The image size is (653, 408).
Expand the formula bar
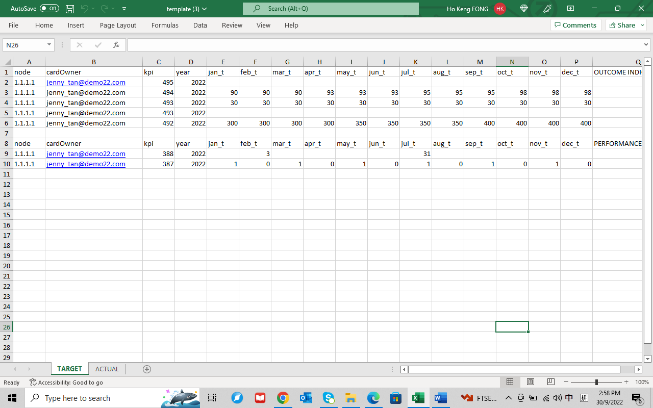coord(645,45)
